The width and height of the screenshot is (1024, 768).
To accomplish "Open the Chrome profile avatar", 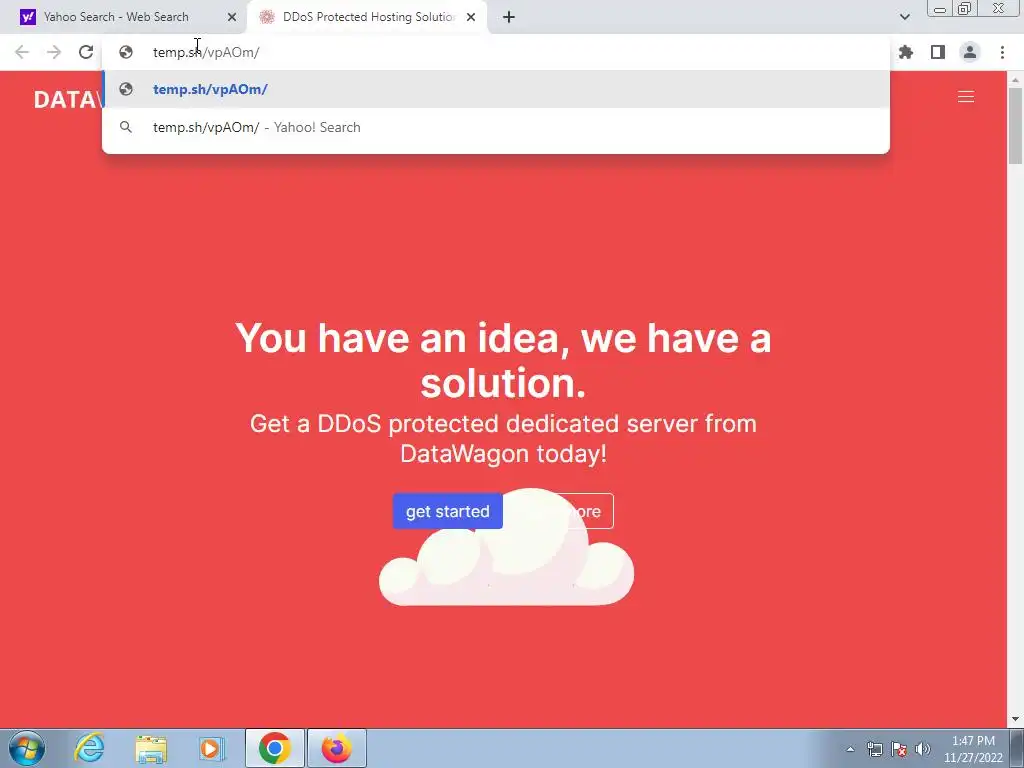I will point(970,52).
